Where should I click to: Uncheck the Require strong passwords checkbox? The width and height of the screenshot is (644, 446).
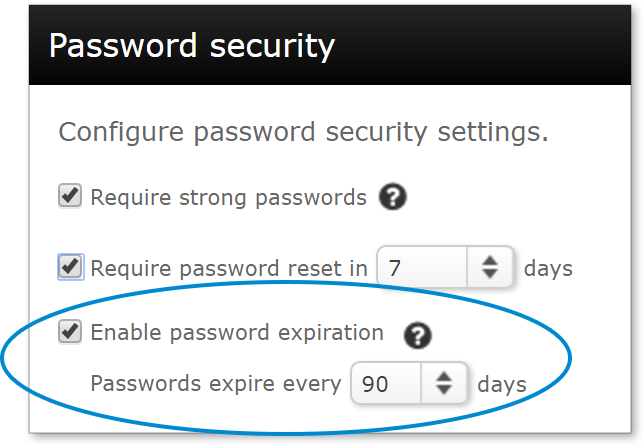(70, 196)
